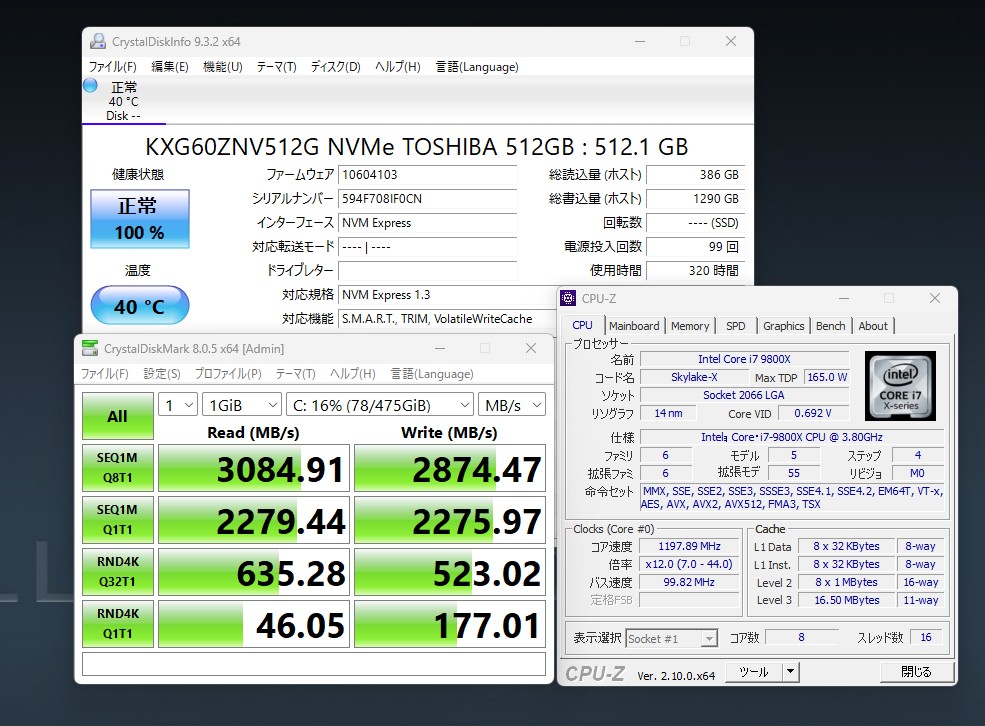Open the 1GiB test size dropdown
The height and width of the screenshot is (726, 985).
[241, 405]
